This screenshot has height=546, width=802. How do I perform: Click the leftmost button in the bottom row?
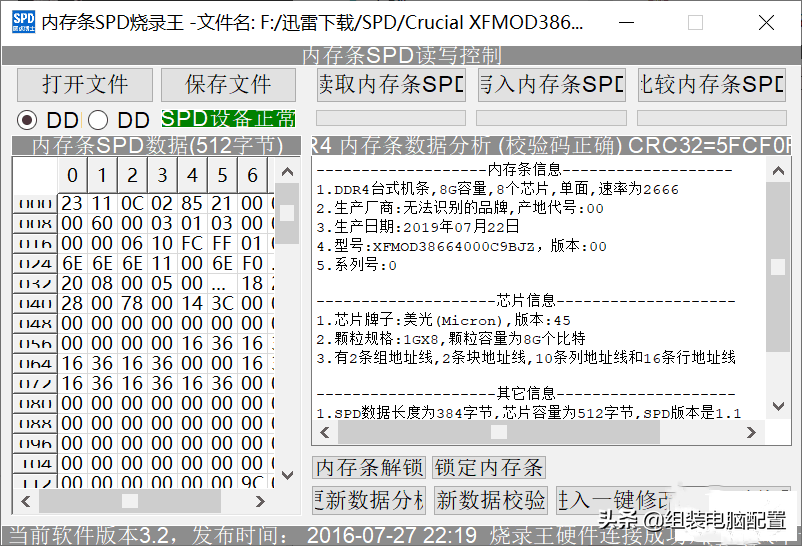tap(369, 499)
